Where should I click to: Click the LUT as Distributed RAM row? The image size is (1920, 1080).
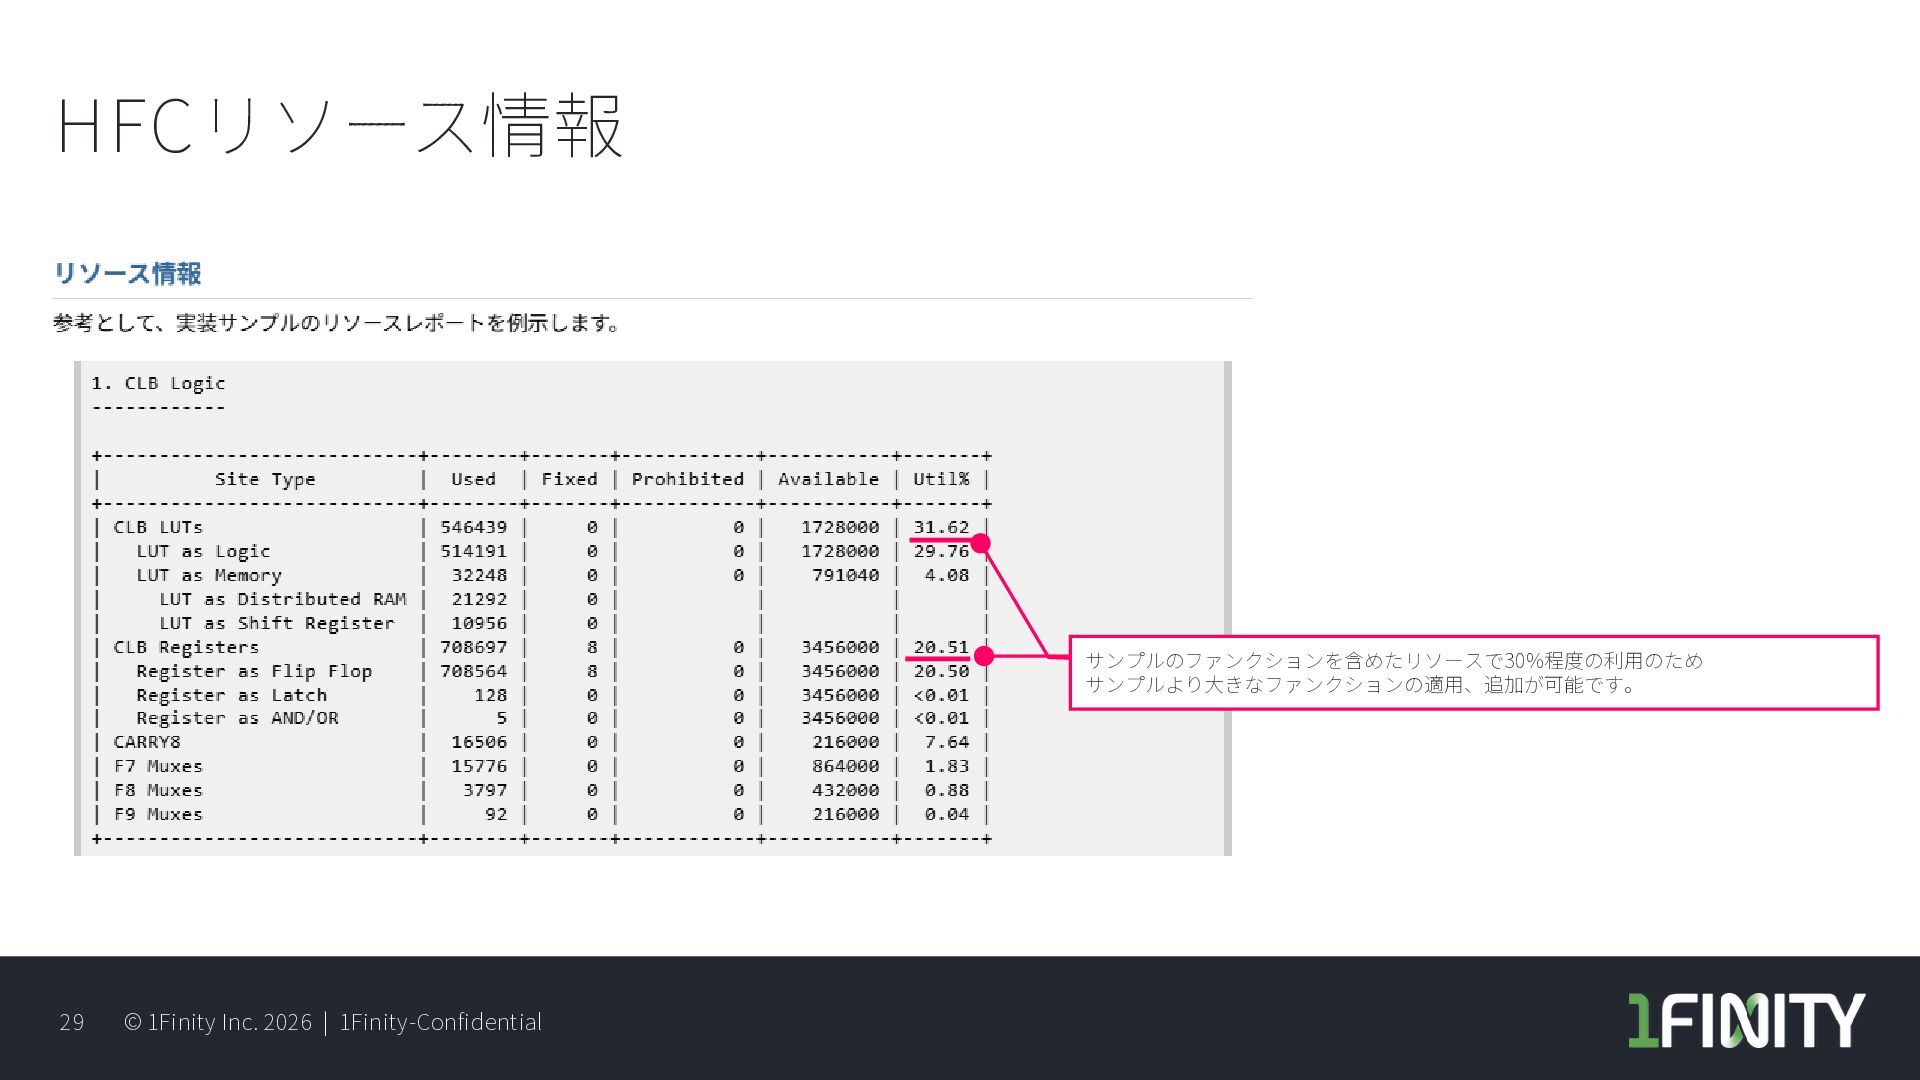click(282, 599)
